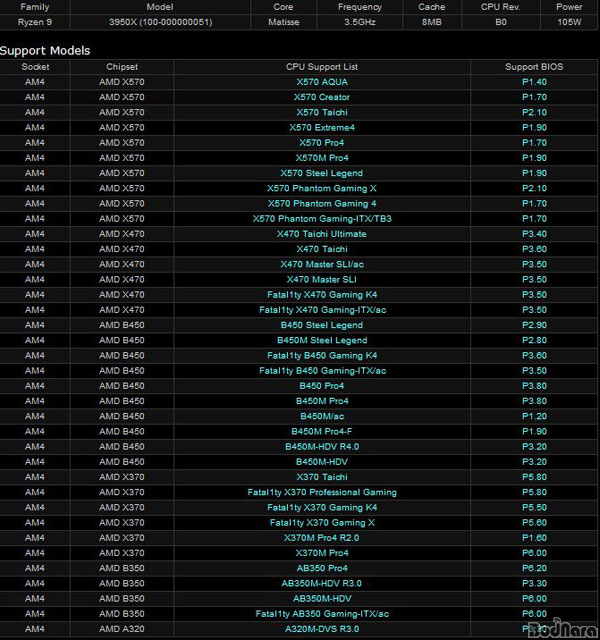Open the AB350 Pro4 link
Viewport: 600px width, 640px height.
[322, 568]
